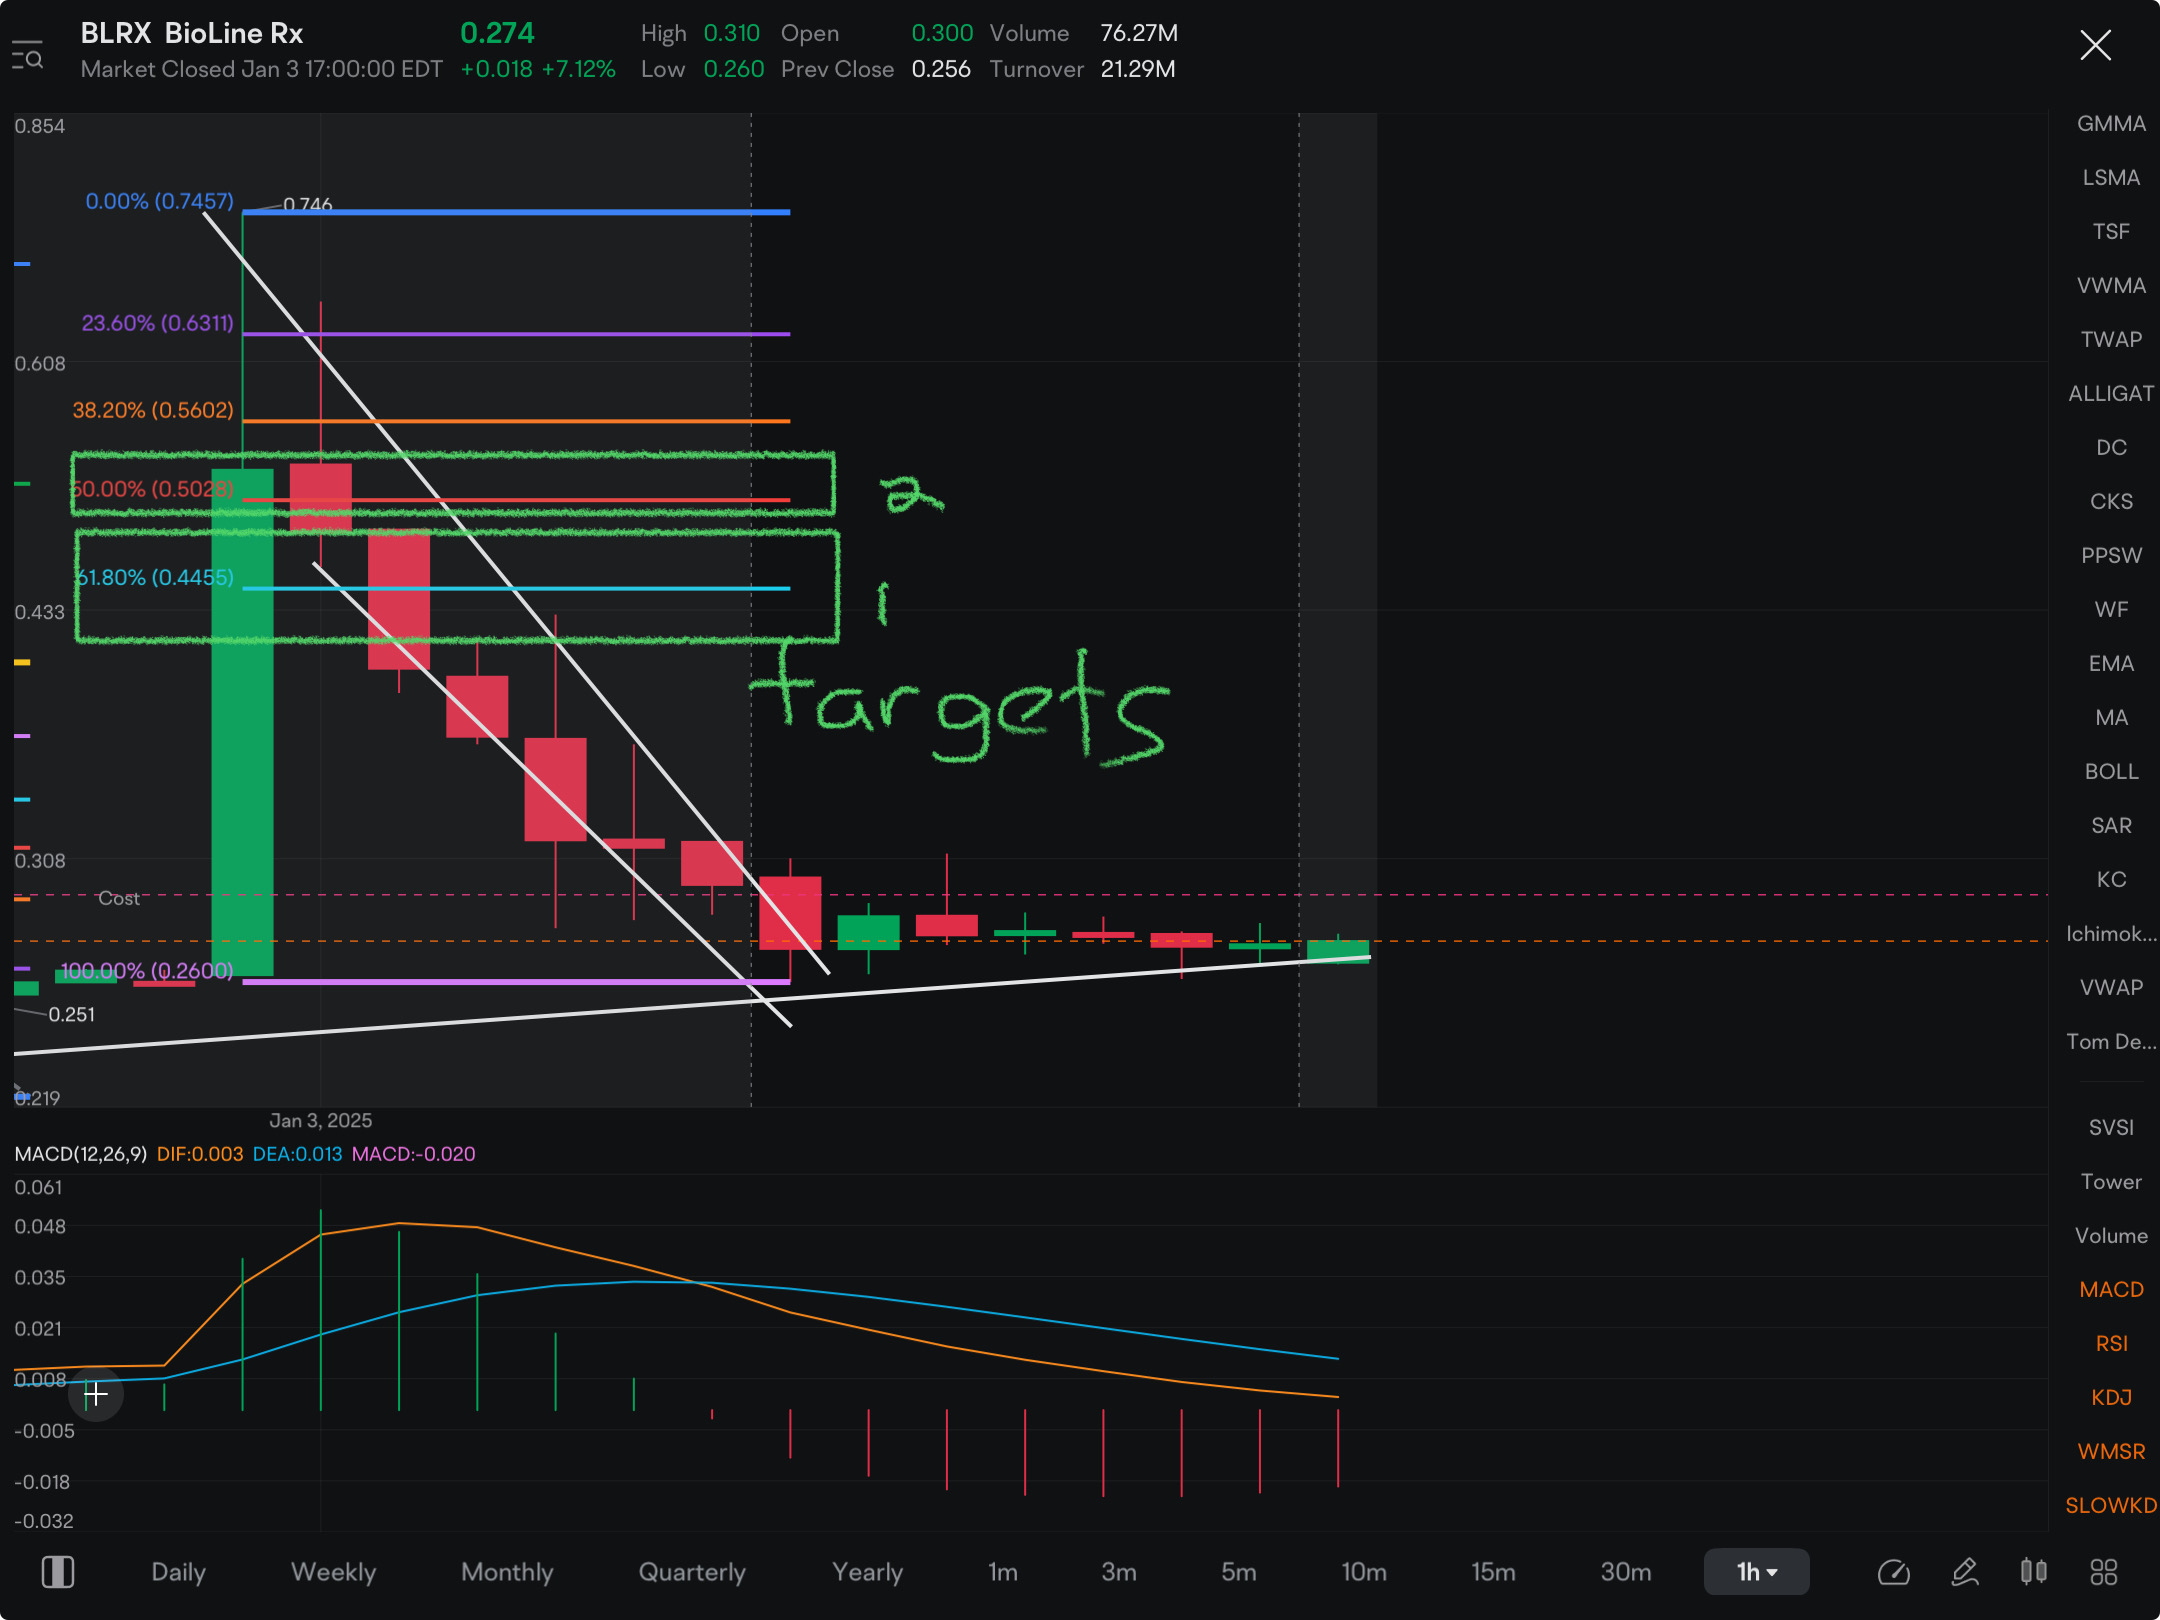Toggle the split-panel layout icon

(58, 1572)
